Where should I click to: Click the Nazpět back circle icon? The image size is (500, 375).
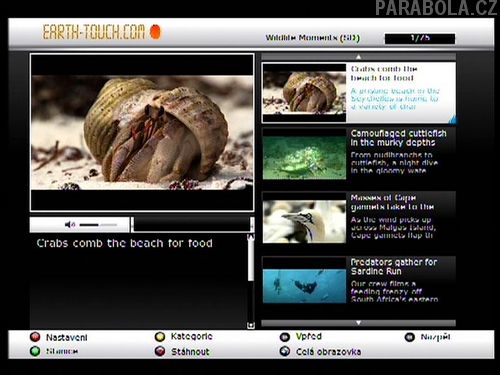410,337
